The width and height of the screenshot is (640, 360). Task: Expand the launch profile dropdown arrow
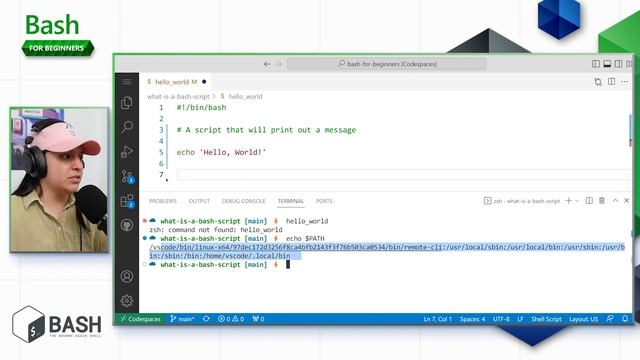click(x=577, y=201)
